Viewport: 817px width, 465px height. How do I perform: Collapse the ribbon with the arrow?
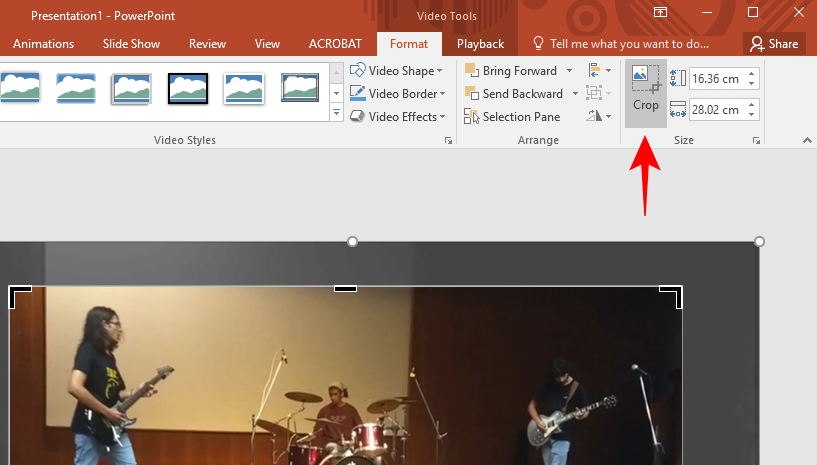tap(807, 142)
